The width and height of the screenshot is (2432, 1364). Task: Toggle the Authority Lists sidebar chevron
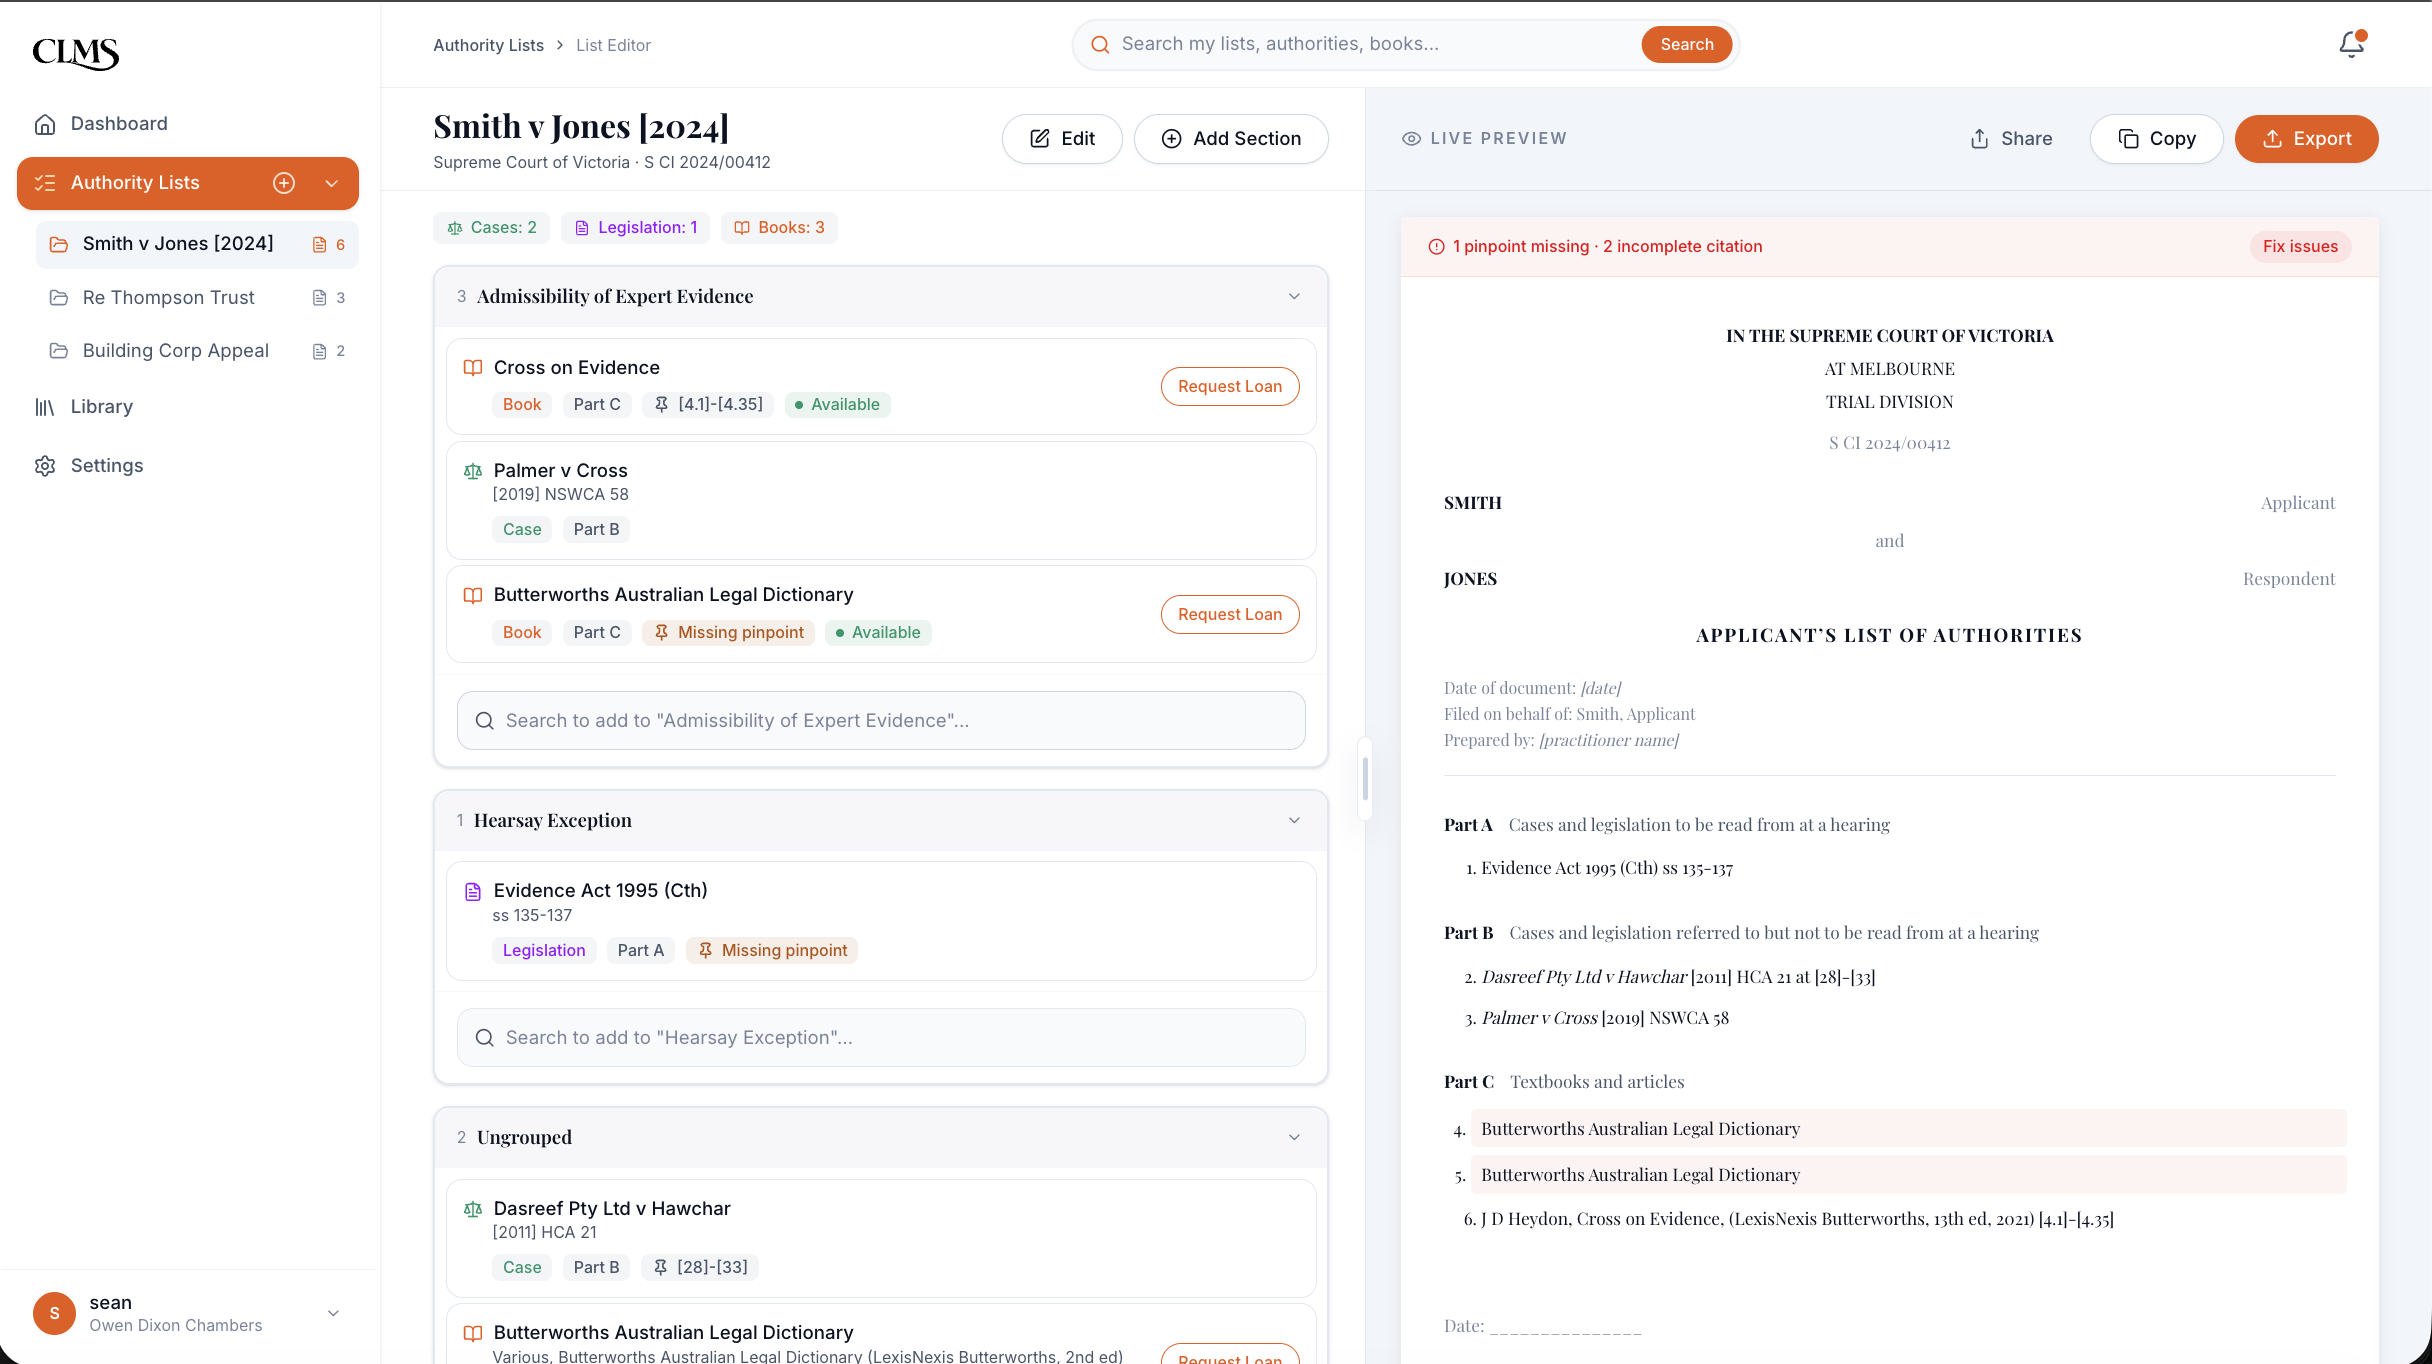(332, 183)
